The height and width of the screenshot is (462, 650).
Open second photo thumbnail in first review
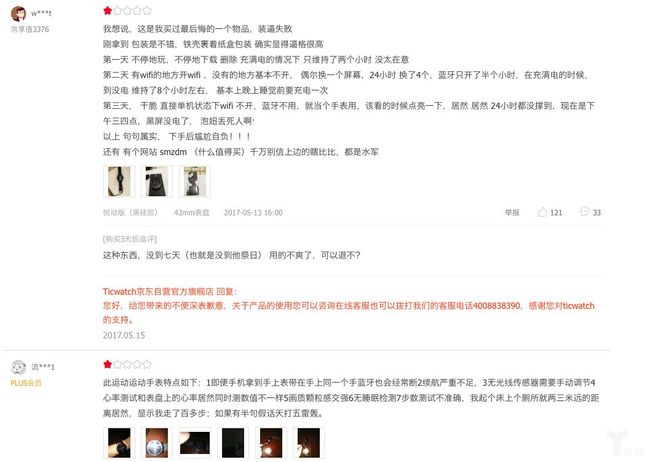click(157, 182)
